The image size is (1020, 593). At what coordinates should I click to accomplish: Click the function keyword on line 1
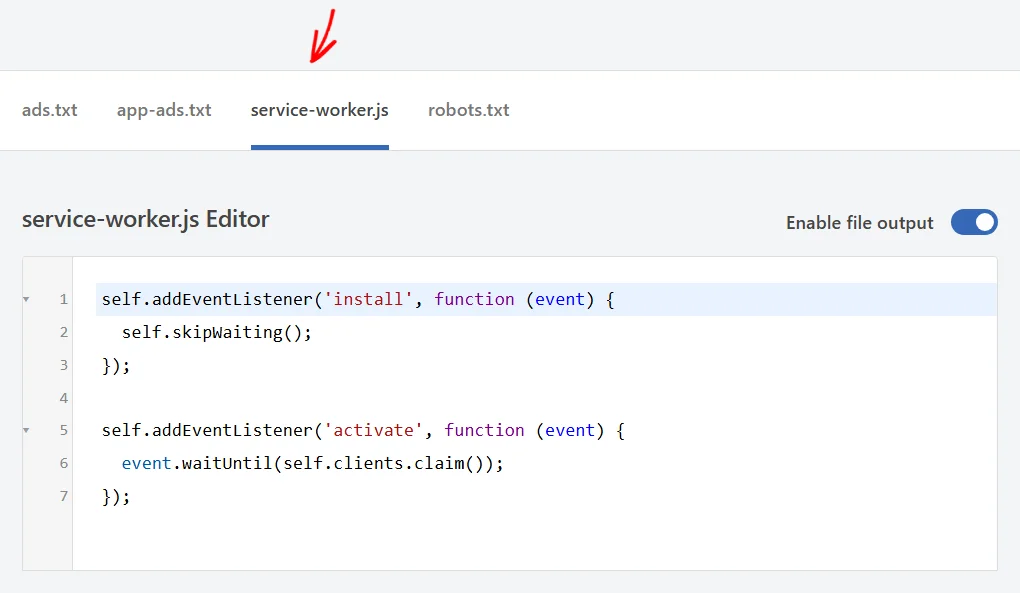tap(474, 299)
